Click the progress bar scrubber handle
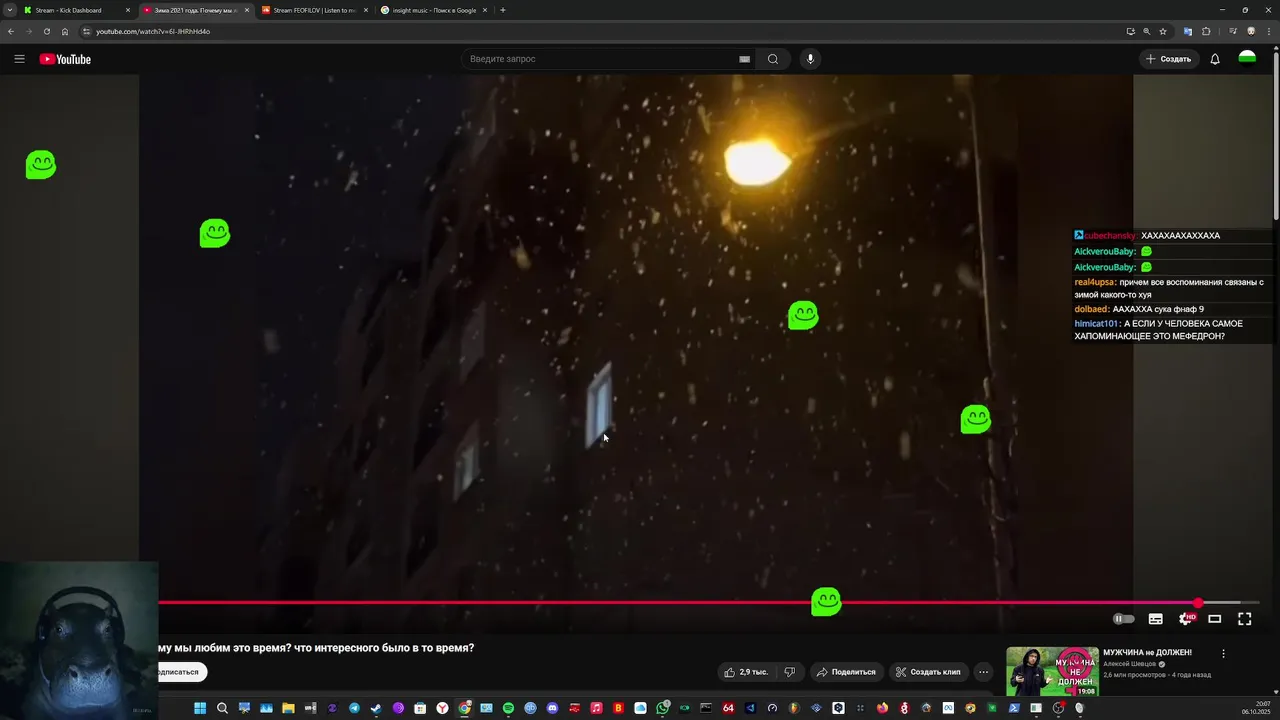Image resolution: width=1280 pixels, height=720 pixels. pos(1198,603)
